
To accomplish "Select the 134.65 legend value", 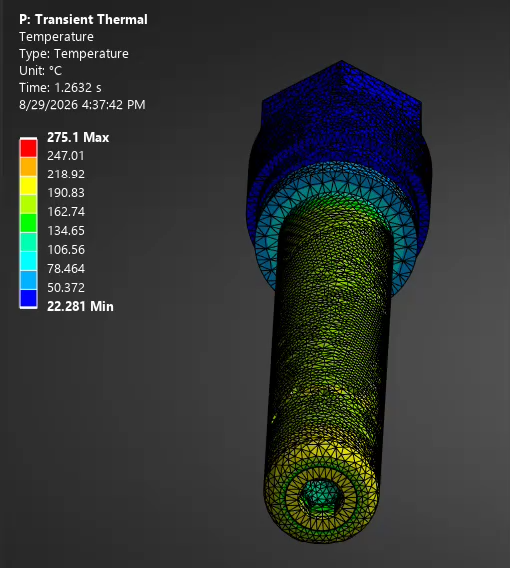I will (x=66, y=231).
